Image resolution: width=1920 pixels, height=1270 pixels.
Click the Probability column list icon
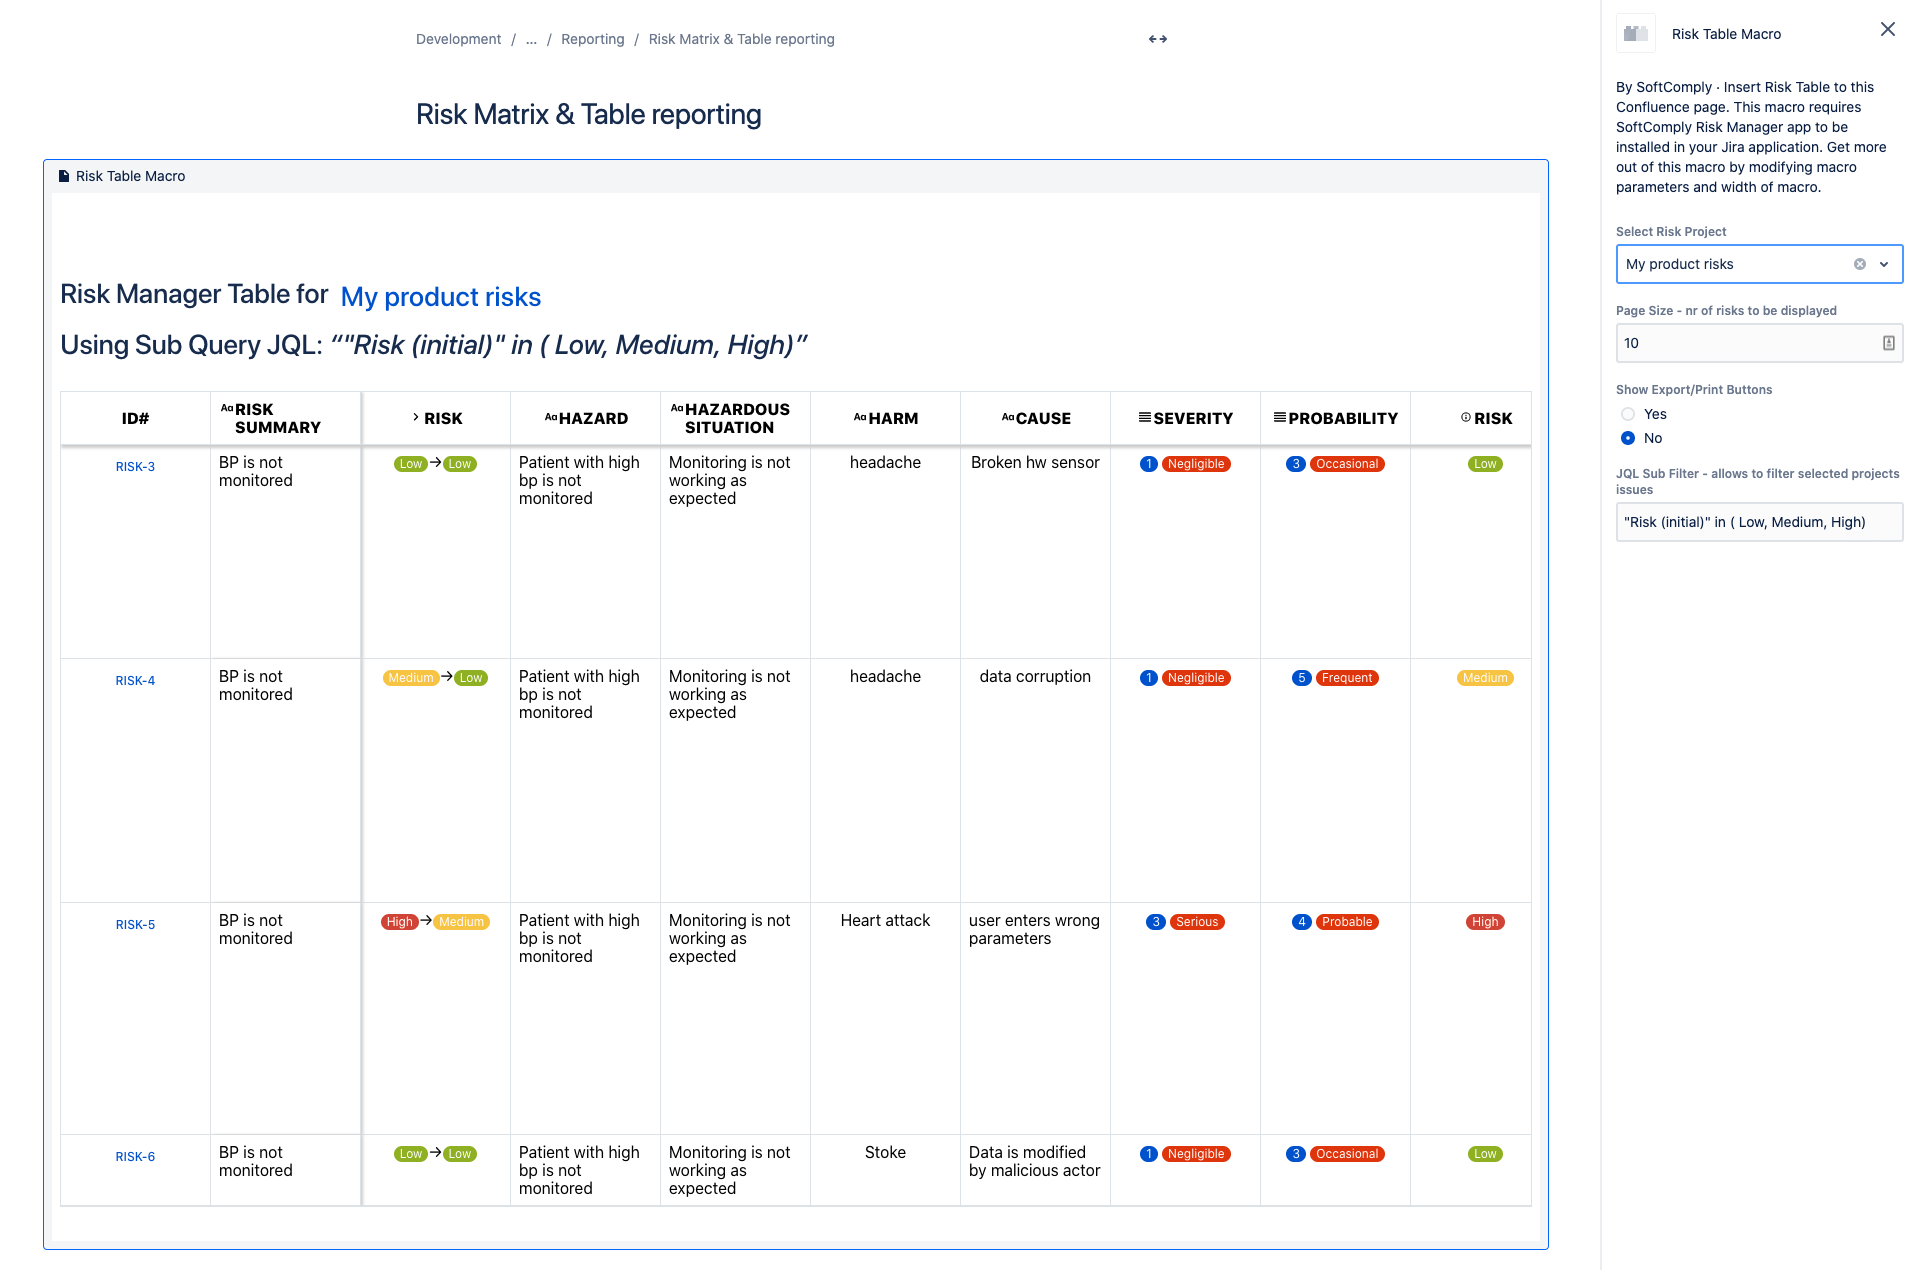(x=1279, y=417)
